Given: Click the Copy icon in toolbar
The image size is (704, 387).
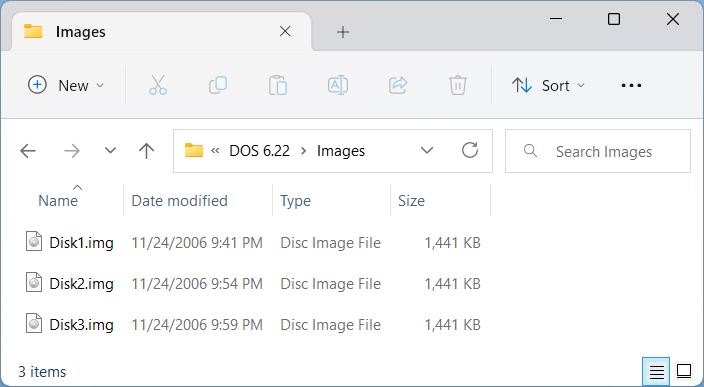Looking at the screenshot, I should (218, 85).
